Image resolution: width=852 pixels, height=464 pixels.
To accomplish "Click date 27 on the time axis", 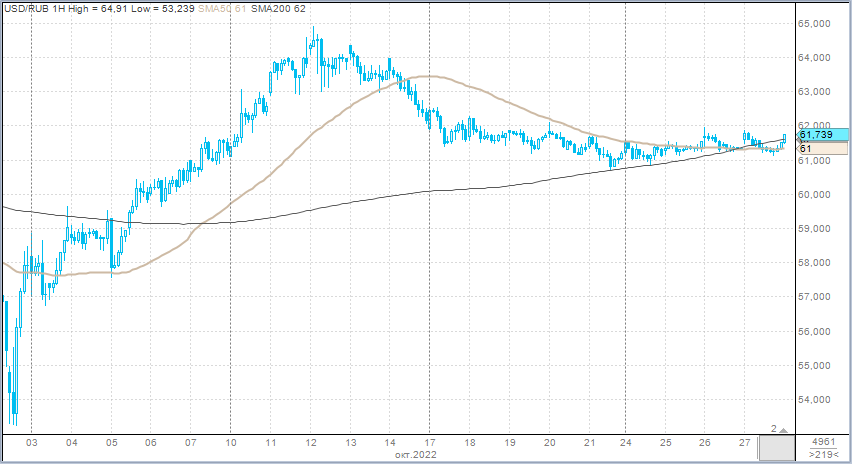I will (746, 442).
